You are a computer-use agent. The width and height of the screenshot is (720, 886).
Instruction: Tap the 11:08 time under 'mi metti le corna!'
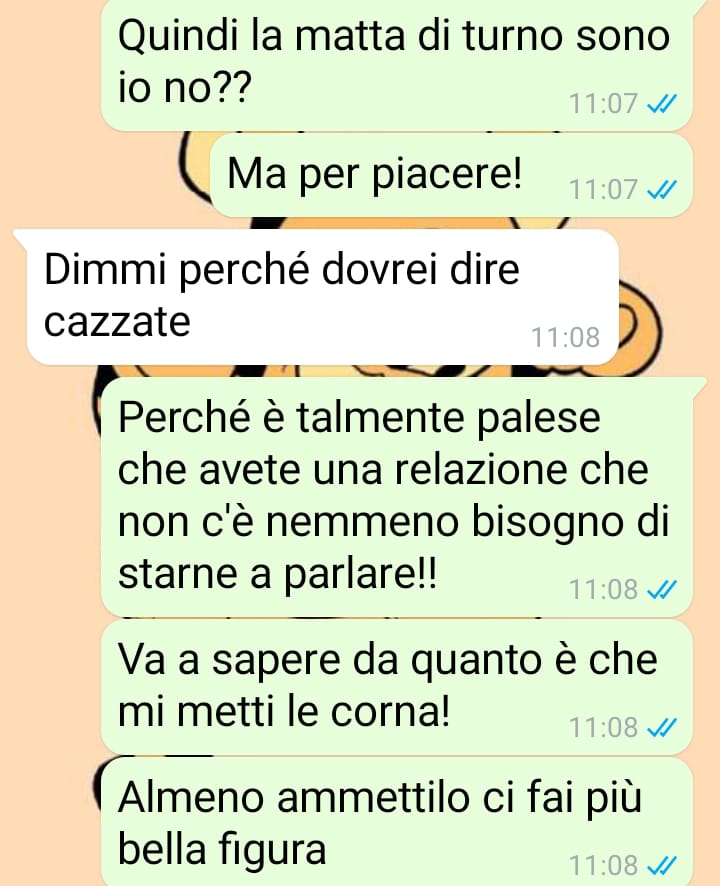[x=603, y=728]
